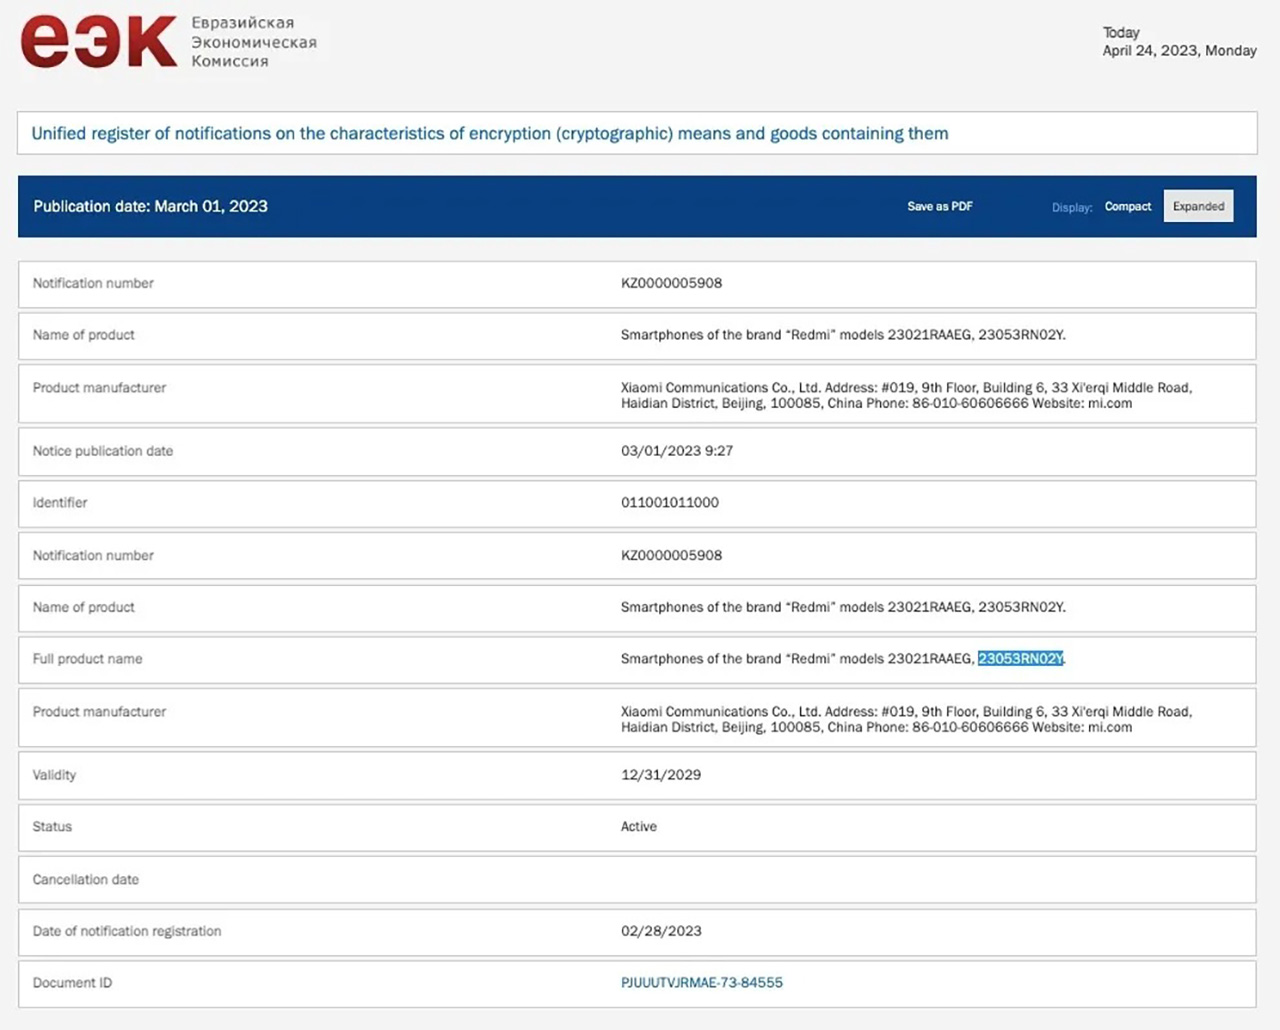The width and height of the screenshot is (1280, 1030).
Task: Select the Expanded display mode
Action: (1198, 206)
